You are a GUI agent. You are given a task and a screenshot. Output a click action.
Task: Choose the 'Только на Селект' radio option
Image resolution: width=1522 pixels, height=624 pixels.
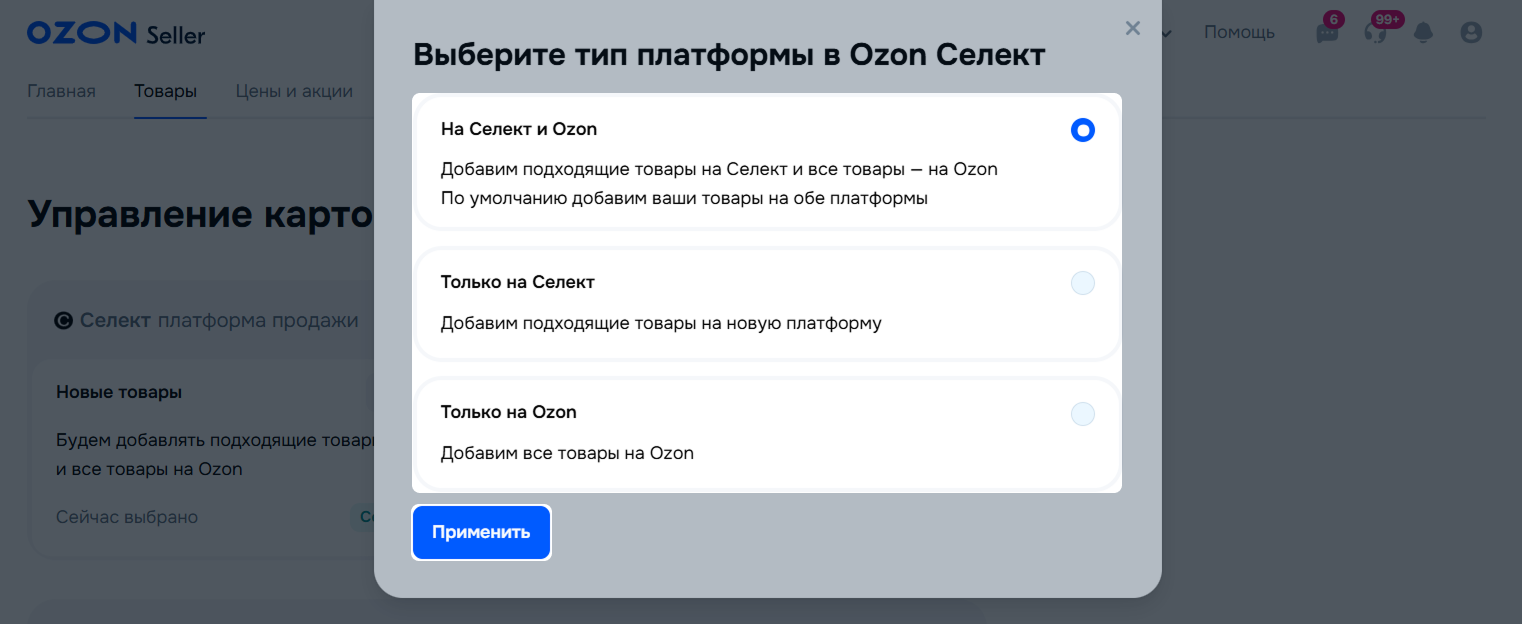pos(1082,283)
